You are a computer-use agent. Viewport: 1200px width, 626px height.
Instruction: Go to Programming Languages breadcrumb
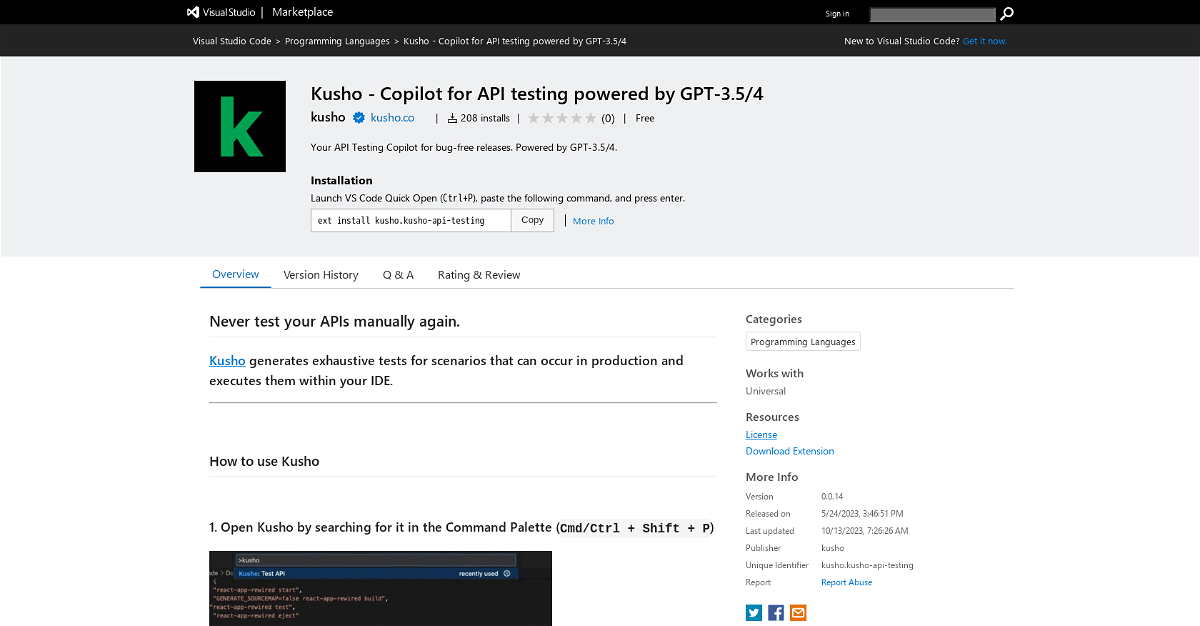[x=337, y=41]
